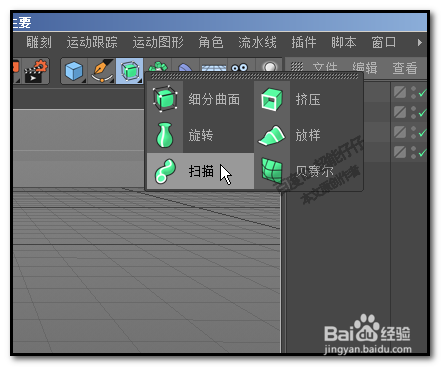The width and height of the screenshot is (441, 367).
Task: Click the camera toolbar icon
Action: [240, 67]
